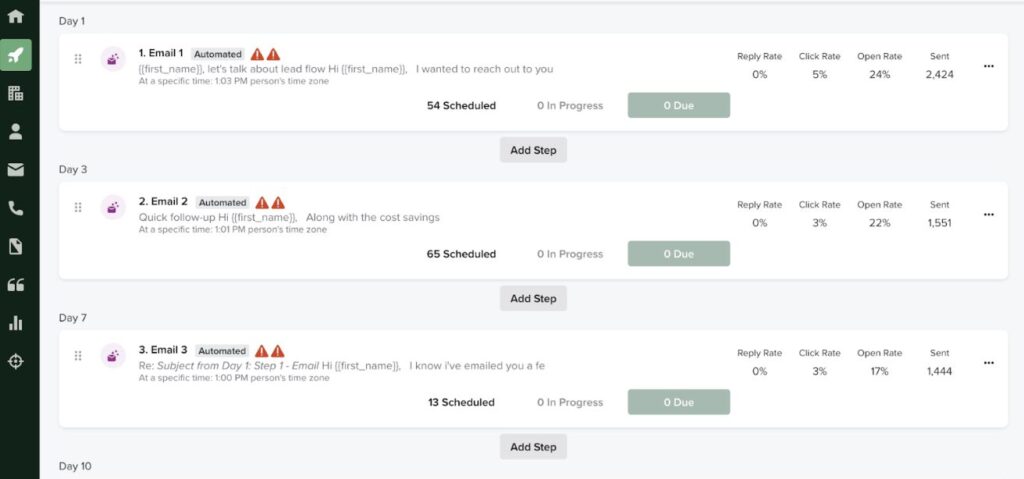Open the accounts building icon
This screenshot has width=1024, height=479.
(16, 93)
